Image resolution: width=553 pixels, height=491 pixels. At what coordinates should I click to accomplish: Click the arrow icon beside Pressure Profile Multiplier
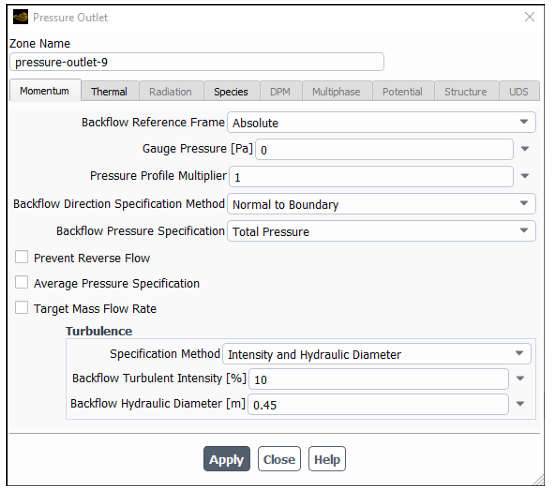click(525, 176)
